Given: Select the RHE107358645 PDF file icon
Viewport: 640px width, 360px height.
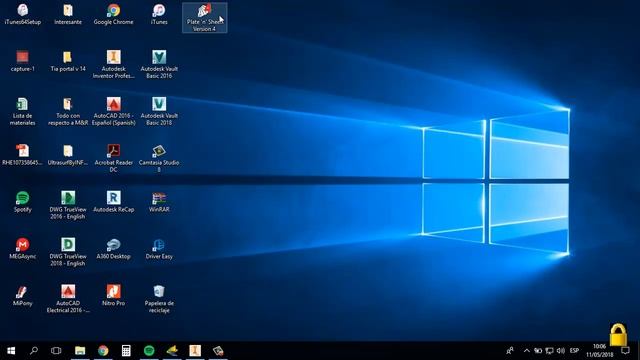Looking at the screenshot, I should pyautogui.click(x=22, y=155).
